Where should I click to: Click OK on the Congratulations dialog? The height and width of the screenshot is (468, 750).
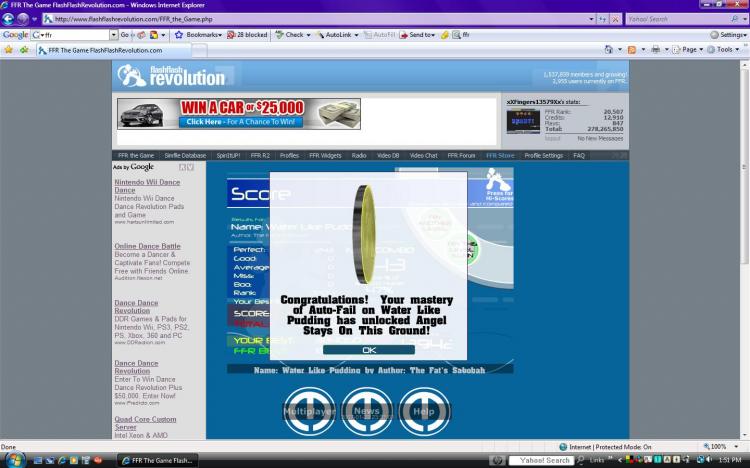tap(369, 350)
